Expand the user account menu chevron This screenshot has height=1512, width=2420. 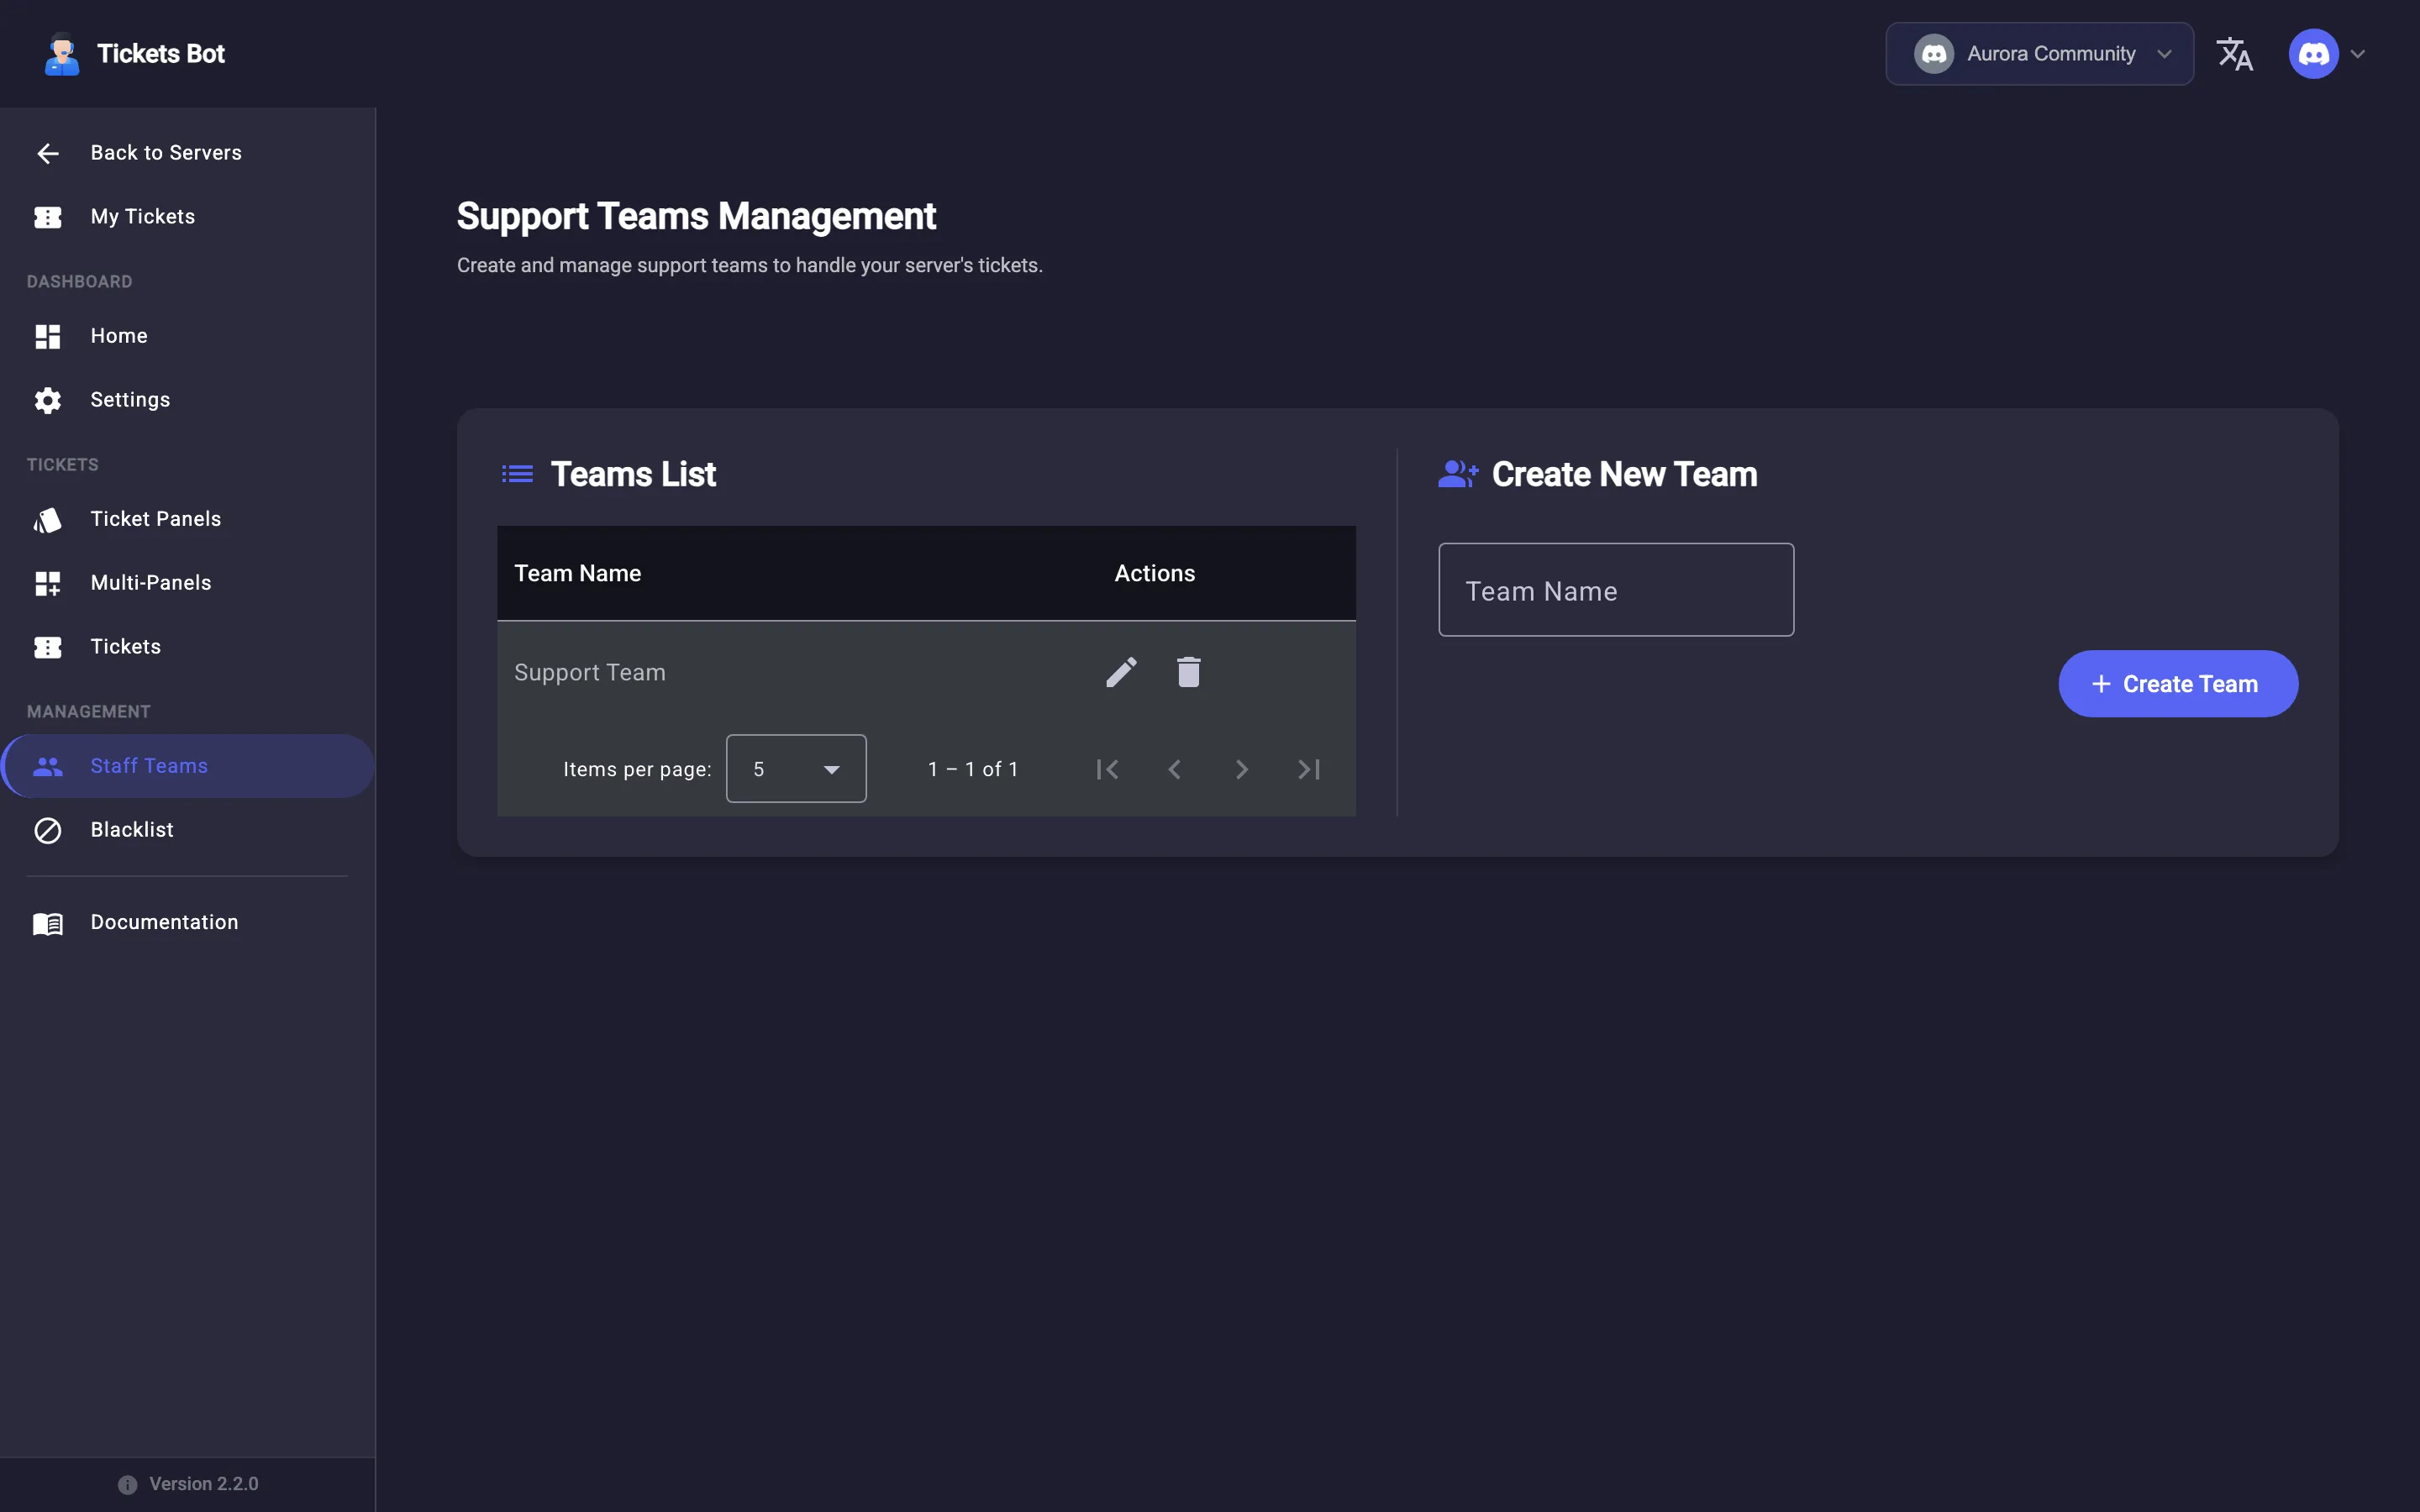coord(2358,54)
